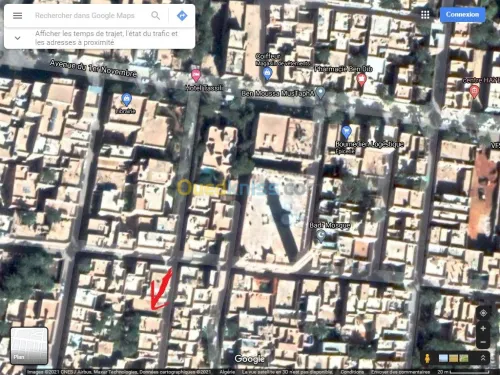Click the 'Badr Mosque' label text
This screenshot has width=500, height=375.
(x=330, y=225)
